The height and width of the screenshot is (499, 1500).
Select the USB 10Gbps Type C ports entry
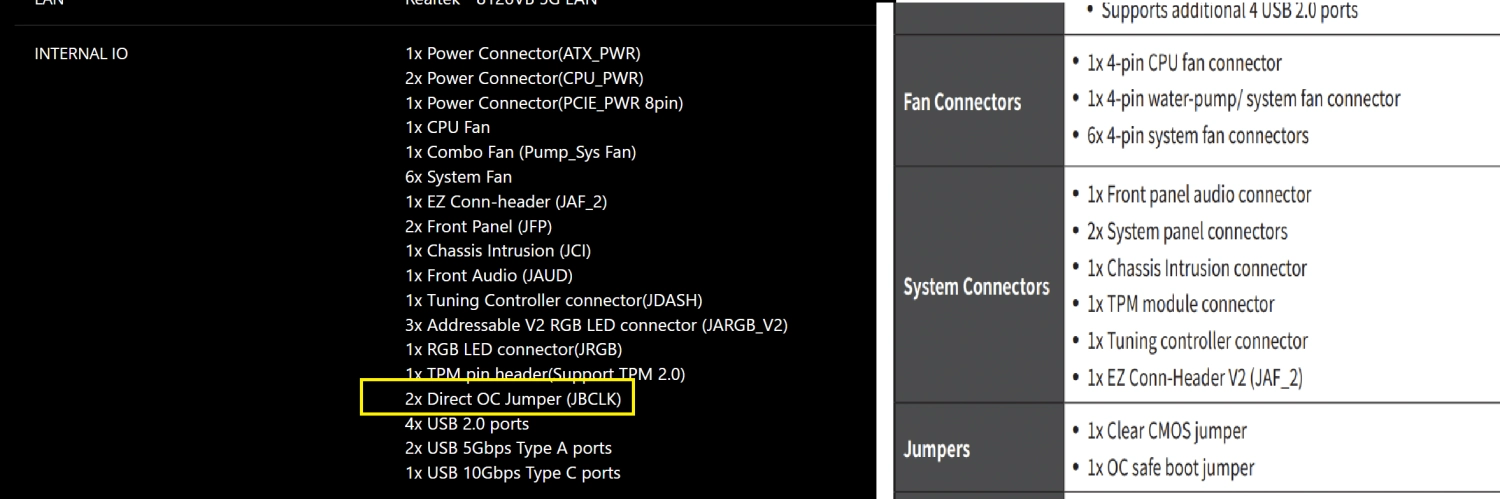click(x=512, y=473)
